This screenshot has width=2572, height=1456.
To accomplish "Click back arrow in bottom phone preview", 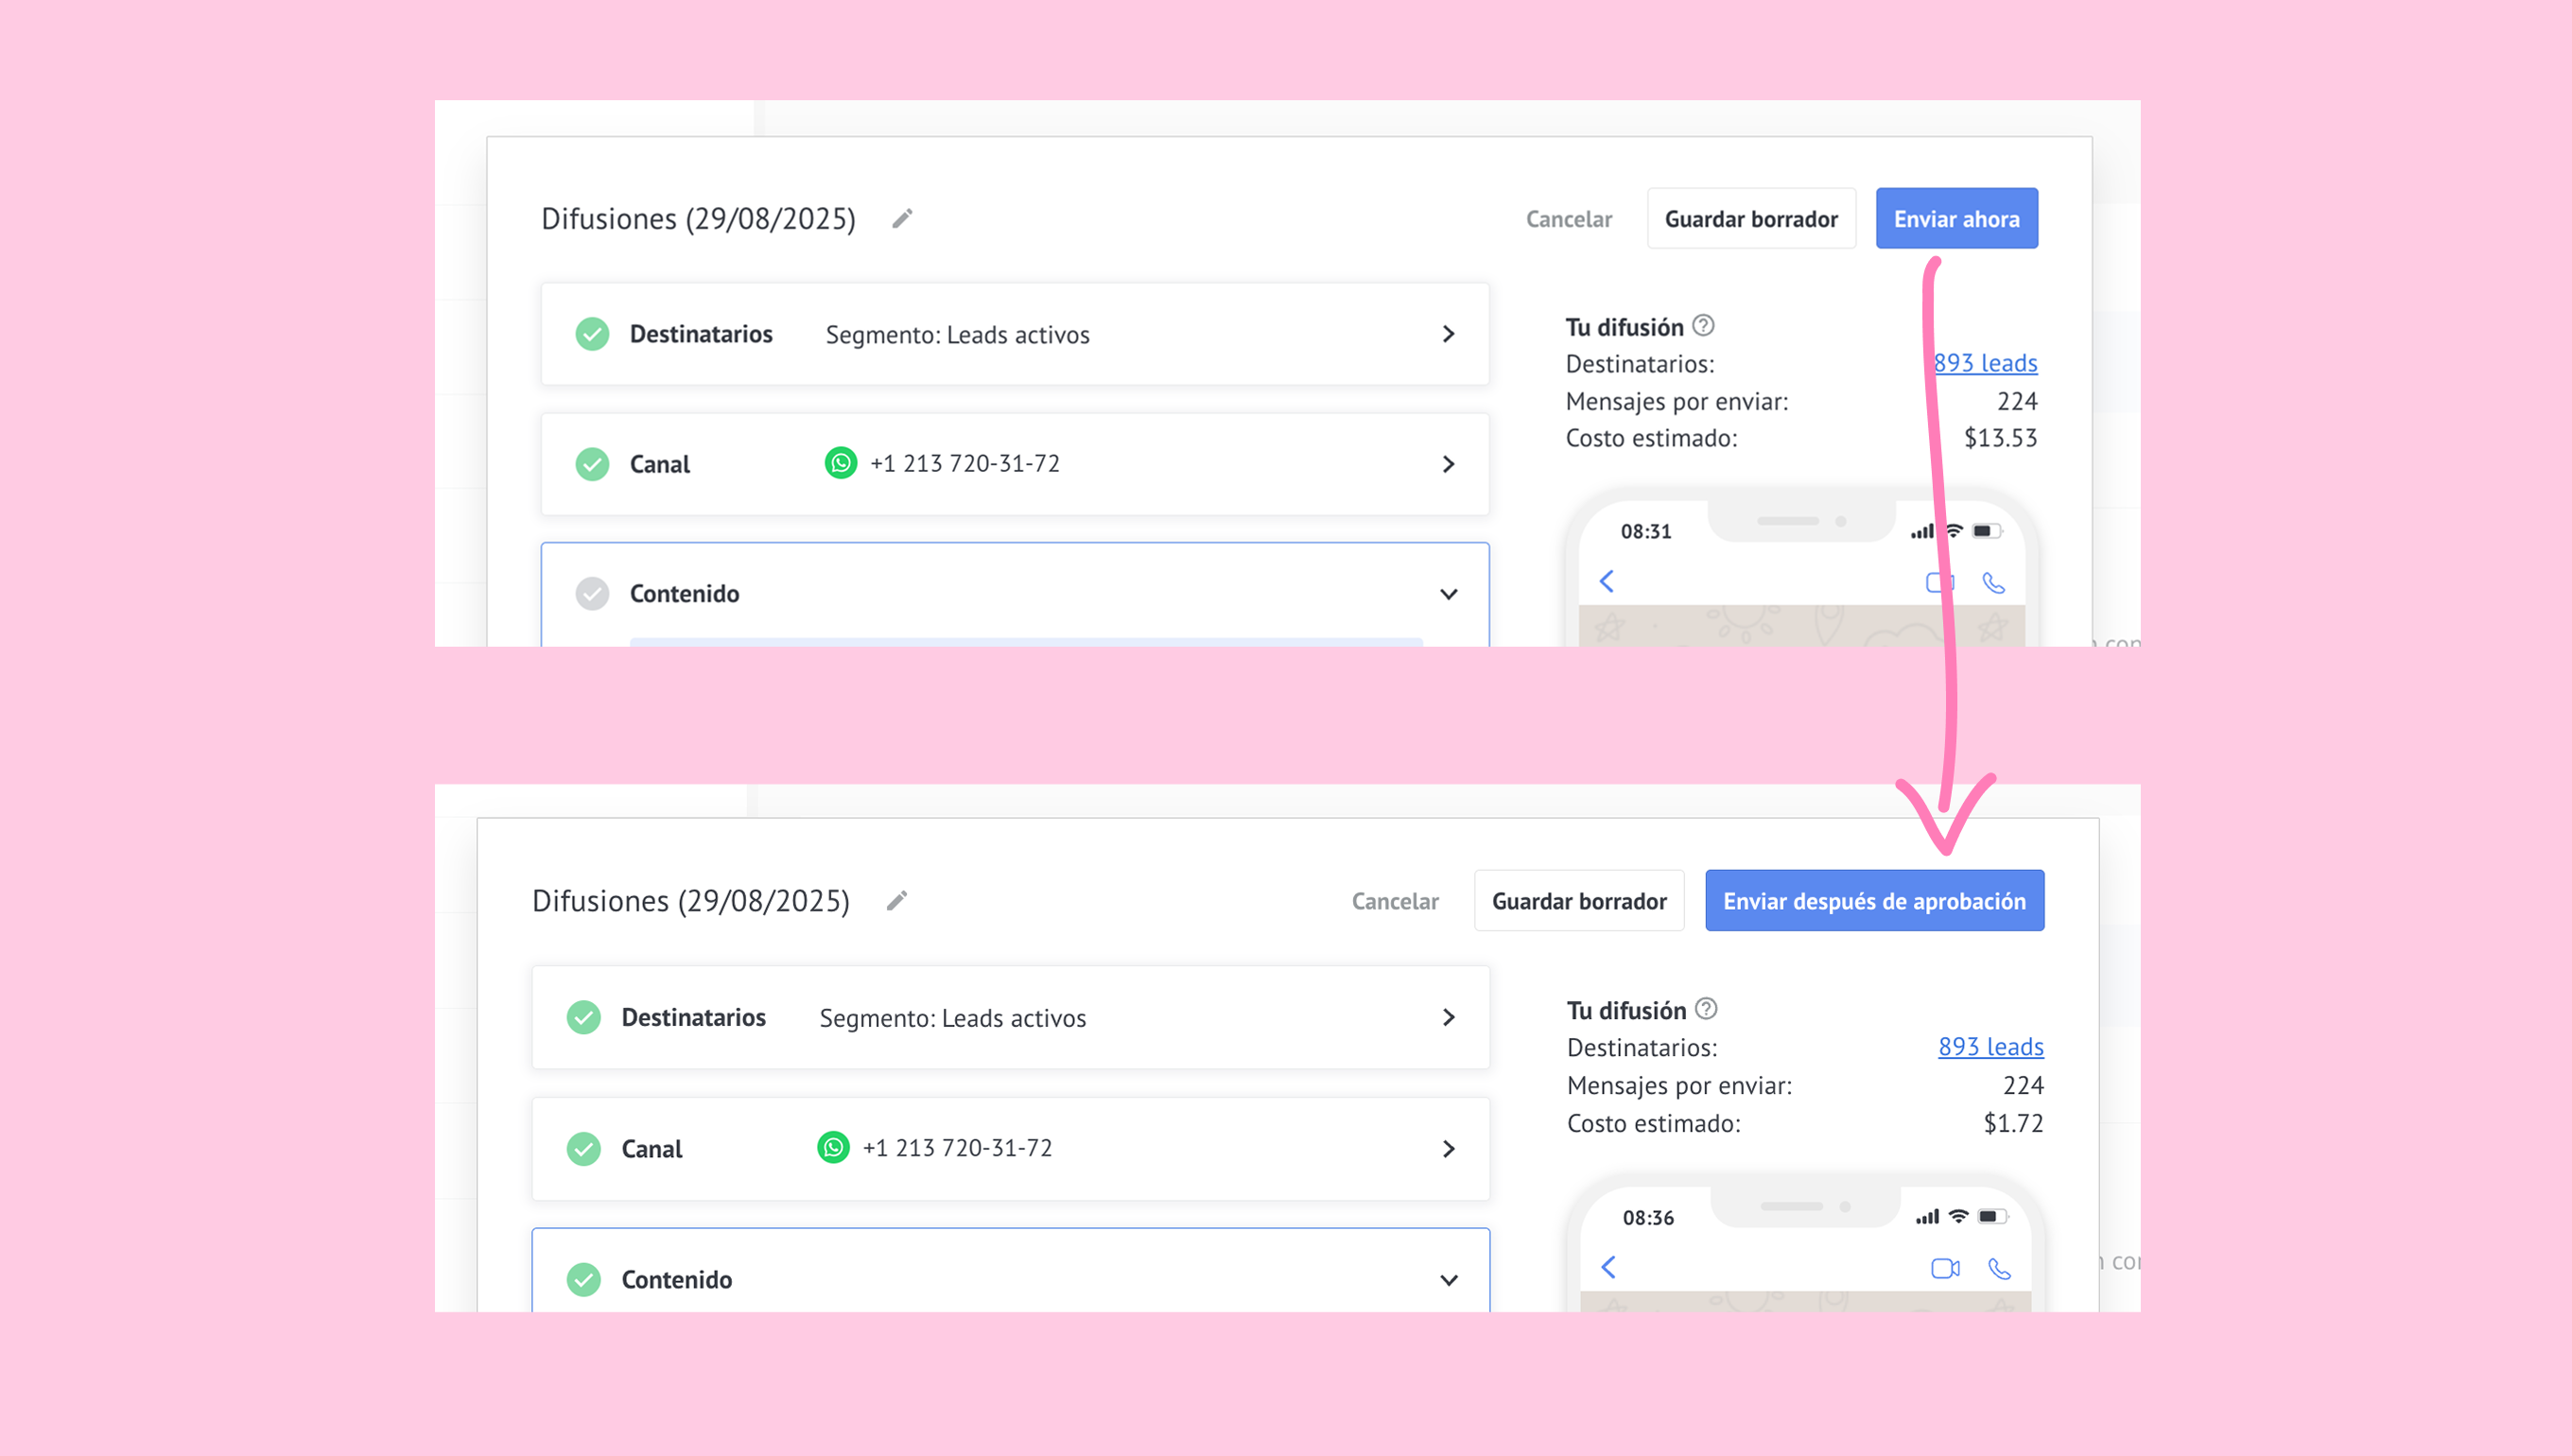I will click(x=1608, y=1267).
